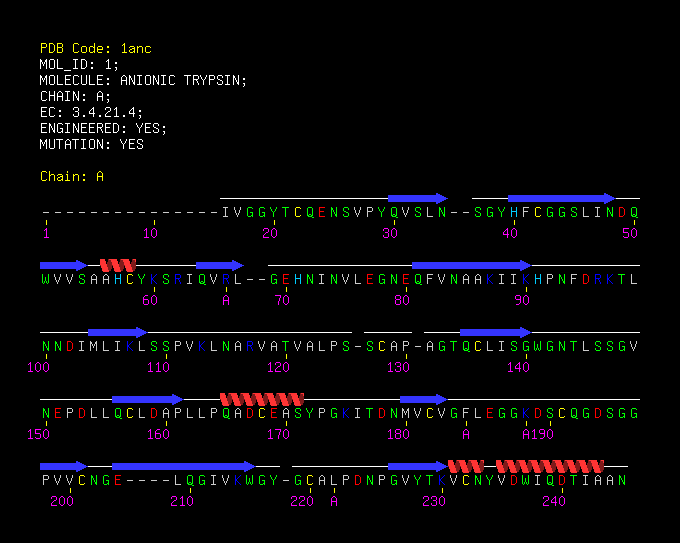Select residue number label 180
This screenshot has width=680, height=543.
[x=399, y=434]
